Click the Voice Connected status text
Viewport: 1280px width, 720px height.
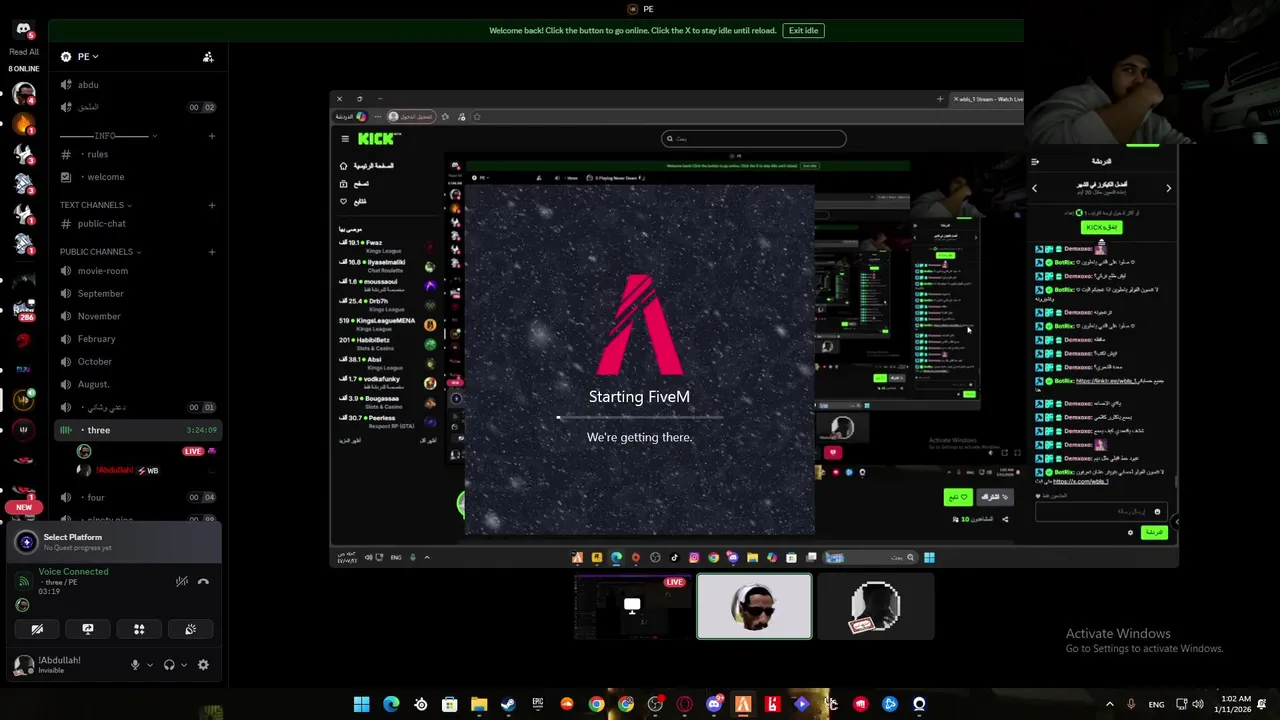tap(73, 572)
